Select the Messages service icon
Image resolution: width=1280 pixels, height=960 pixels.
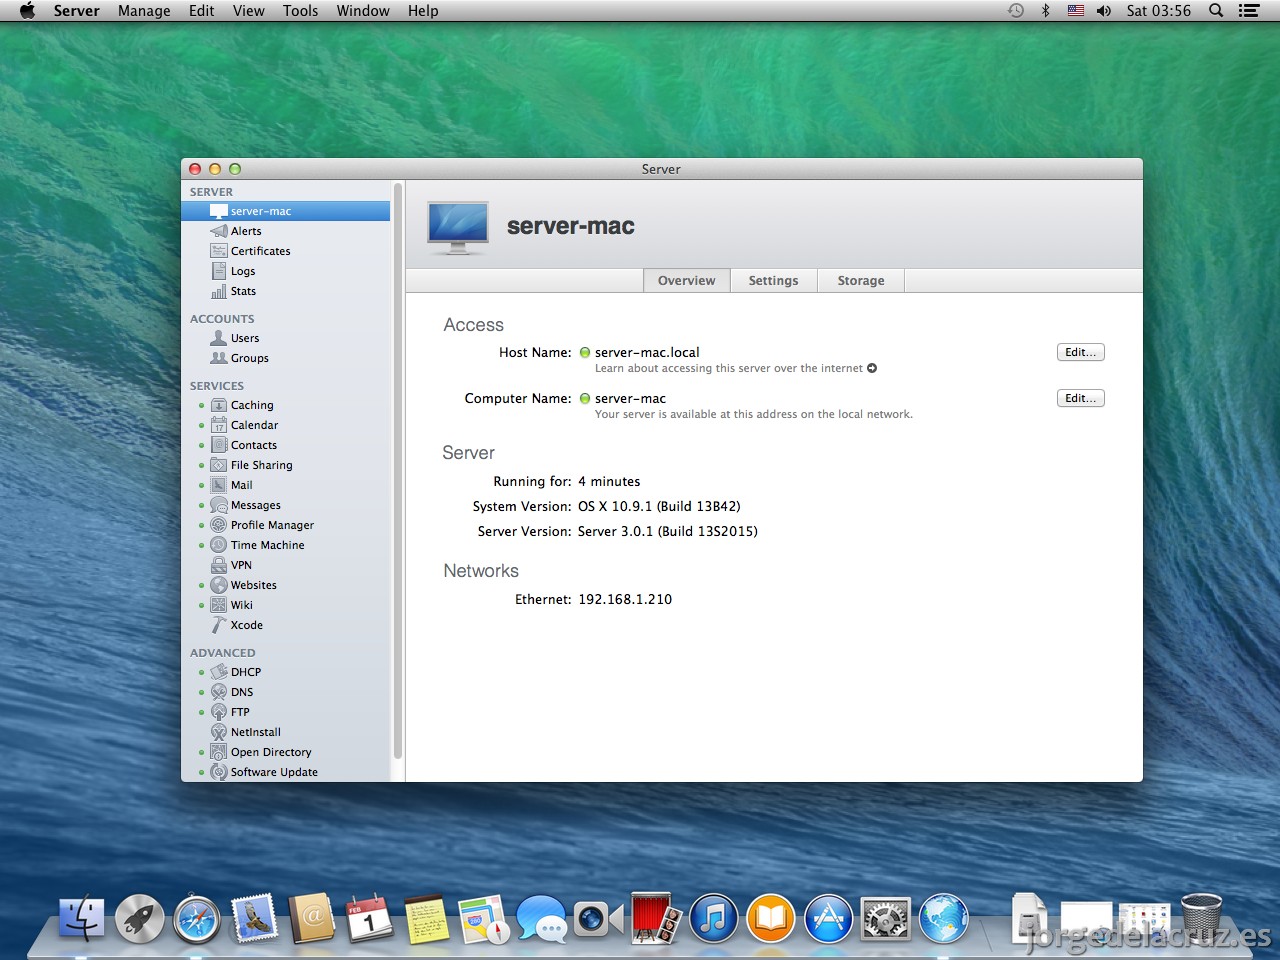pos(219,505)
